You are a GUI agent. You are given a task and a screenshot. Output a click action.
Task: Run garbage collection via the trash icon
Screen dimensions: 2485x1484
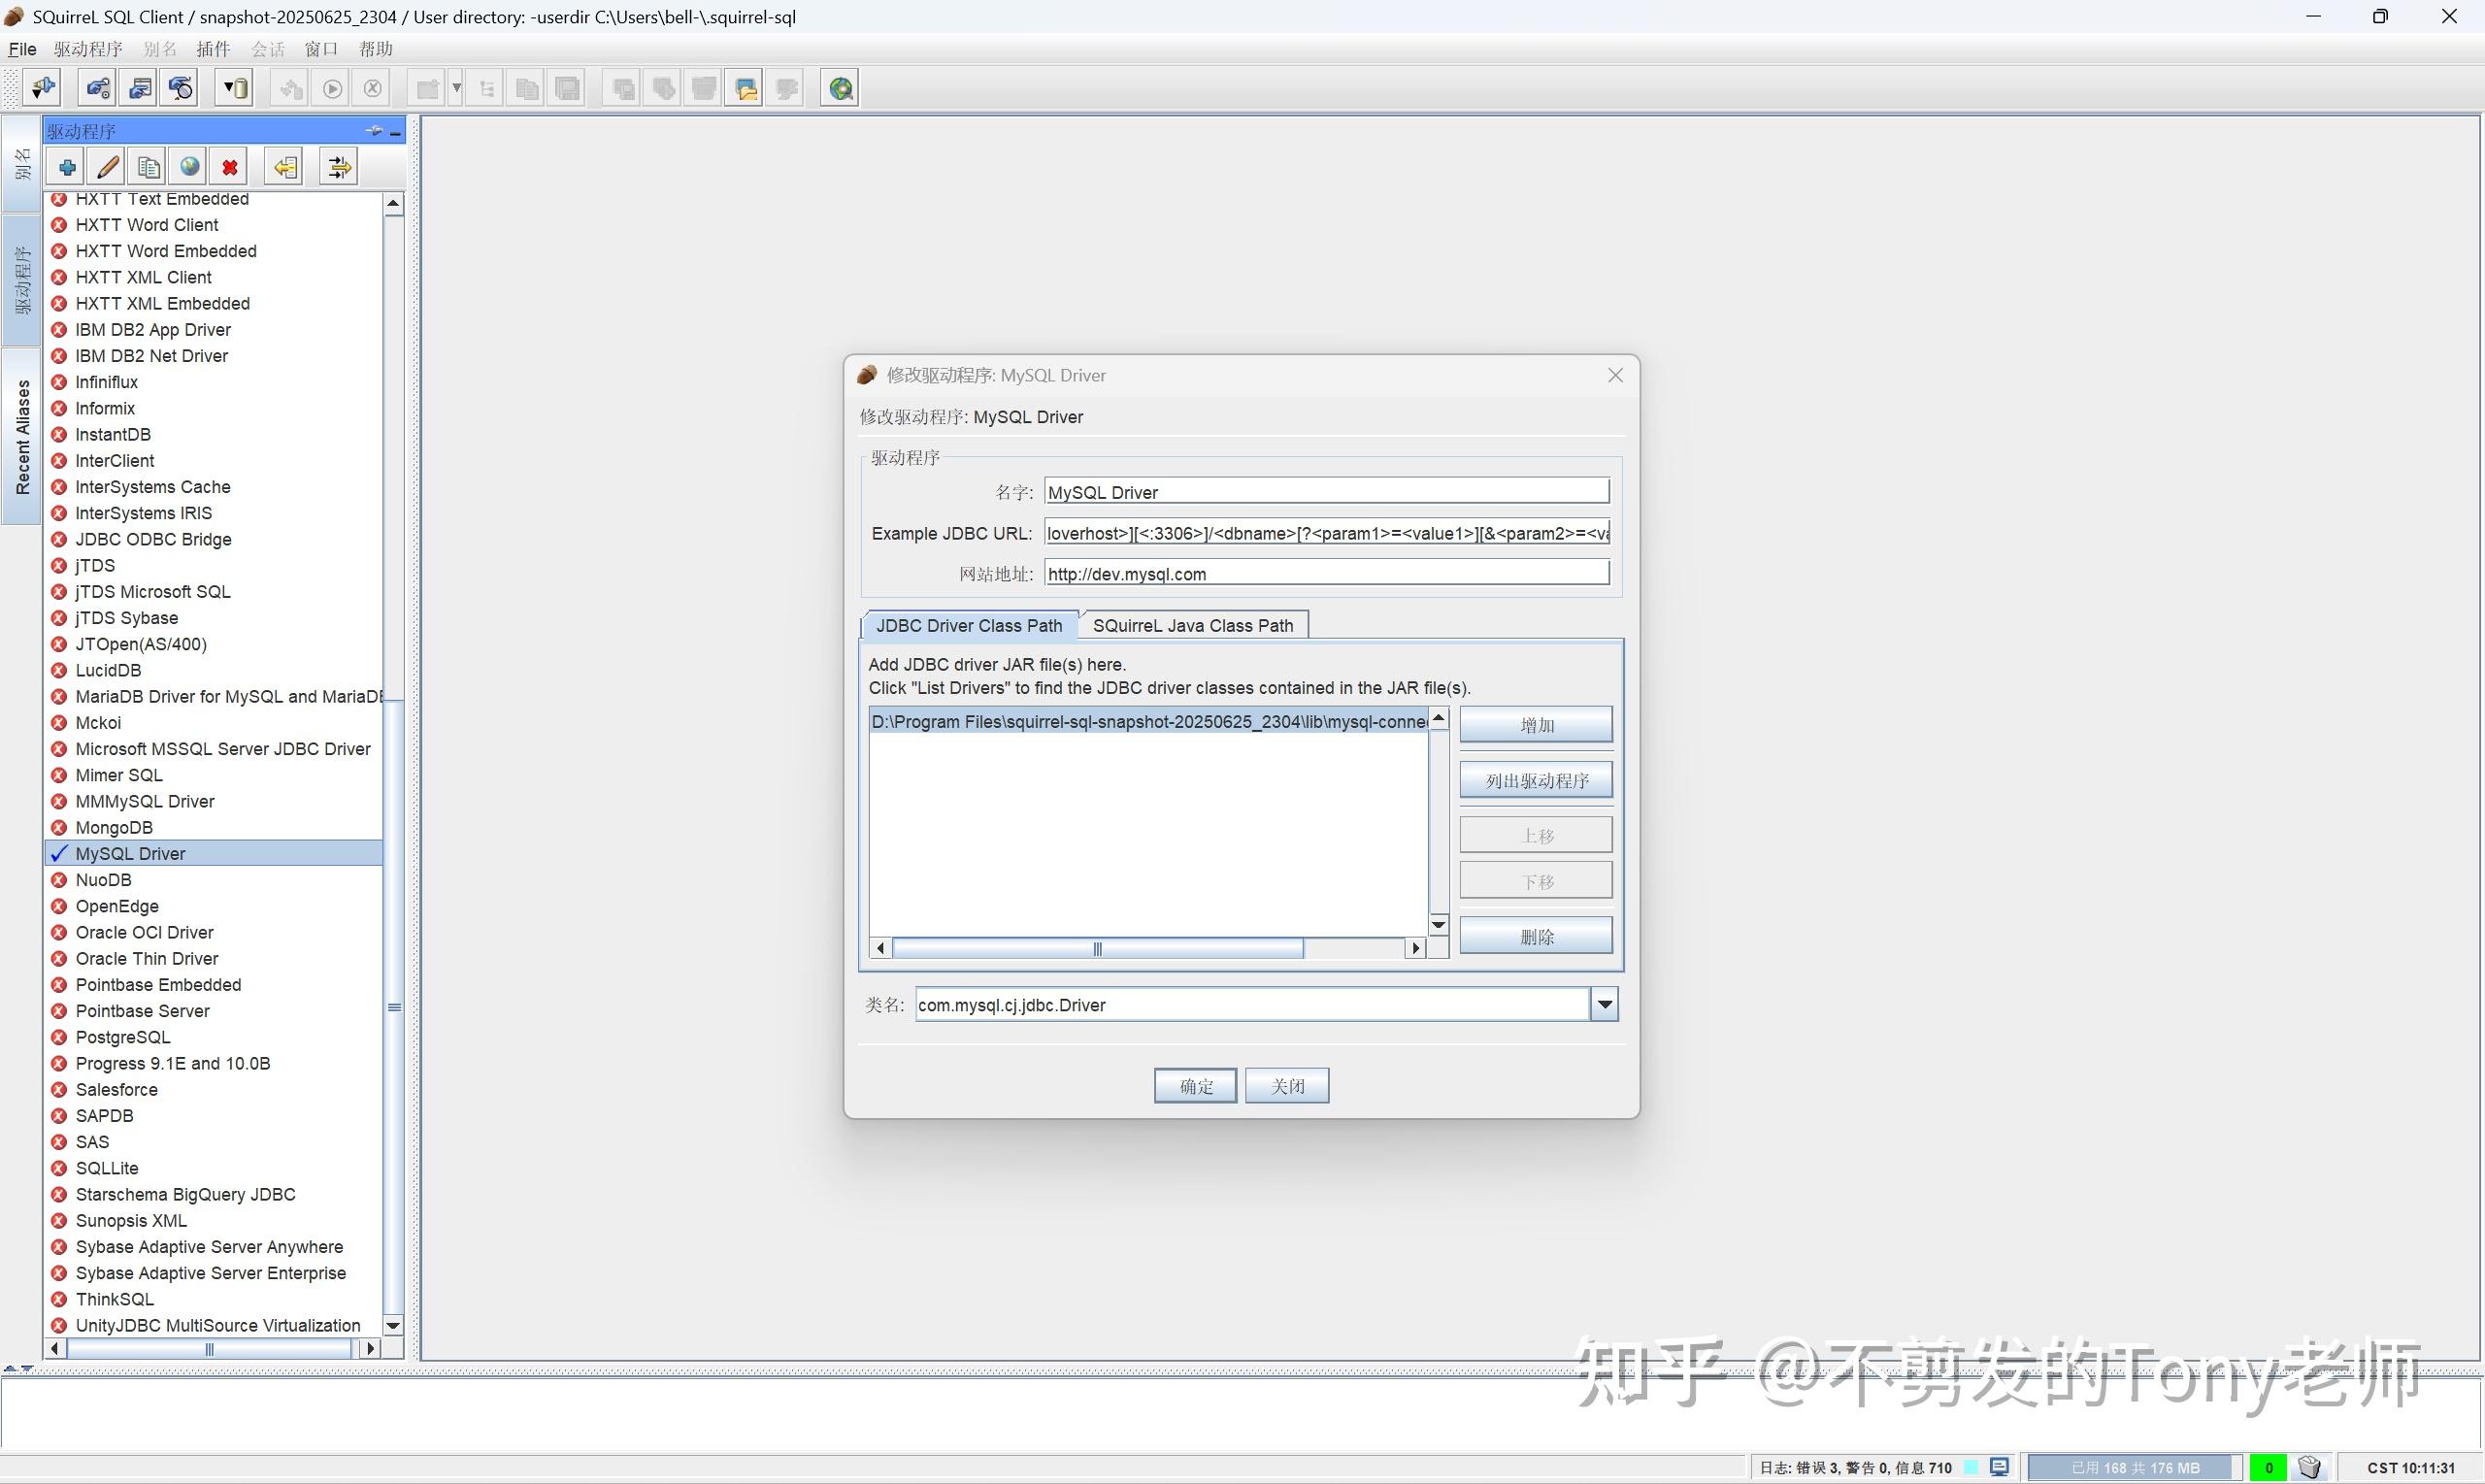2310,1467
